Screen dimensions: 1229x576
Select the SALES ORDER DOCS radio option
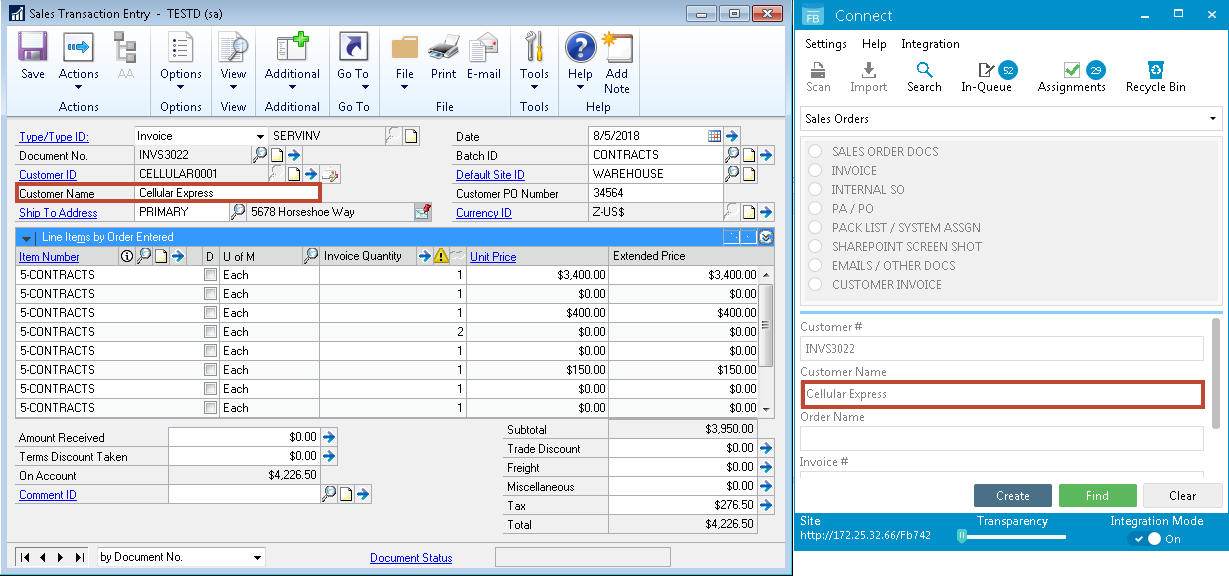click(x=815, y=152)
